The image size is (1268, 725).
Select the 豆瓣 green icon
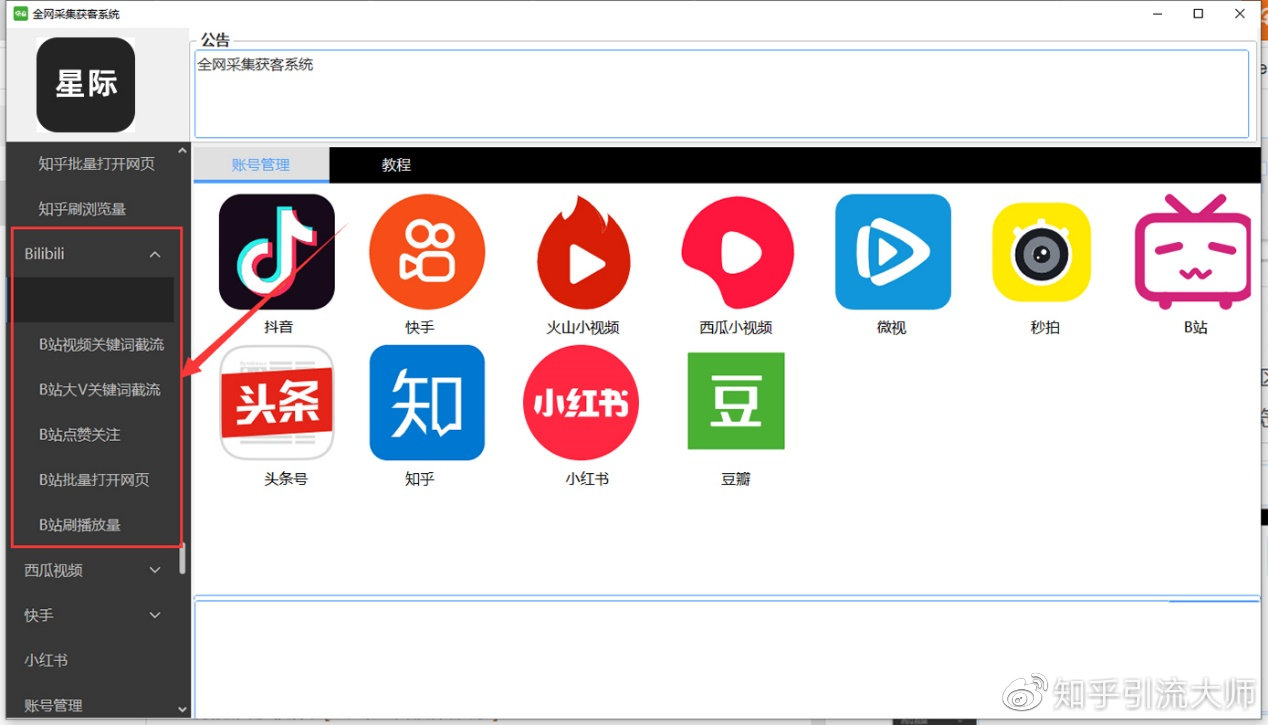736,401
